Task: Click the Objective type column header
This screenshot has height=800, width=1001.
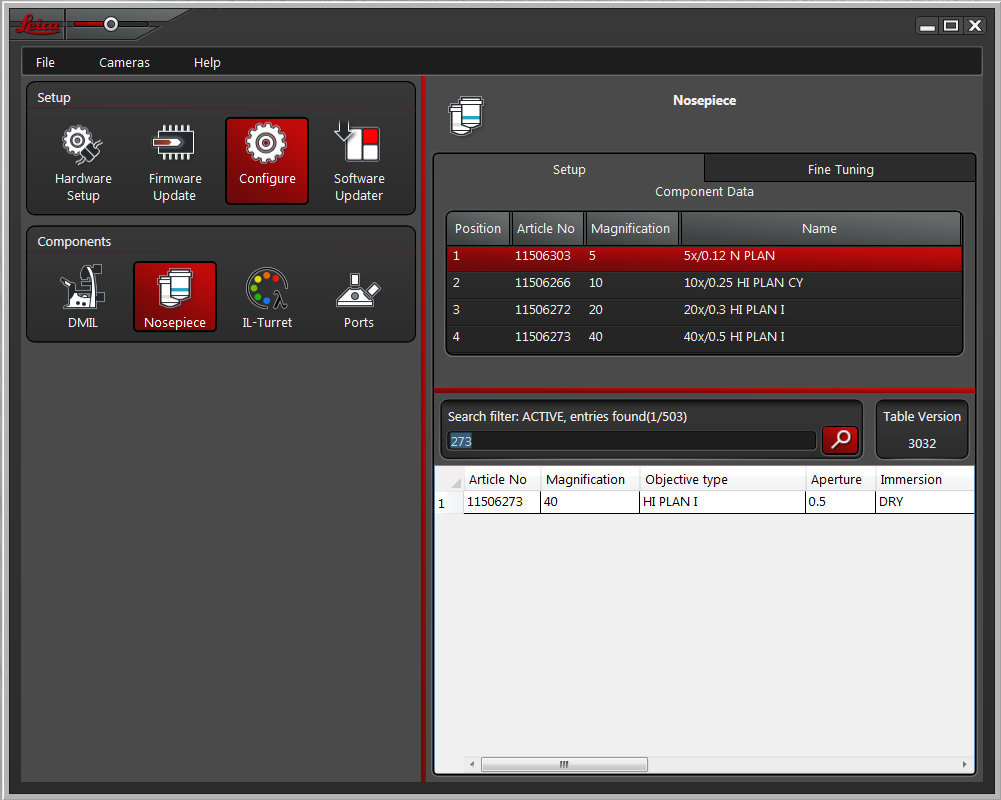Action: [723, 479]
